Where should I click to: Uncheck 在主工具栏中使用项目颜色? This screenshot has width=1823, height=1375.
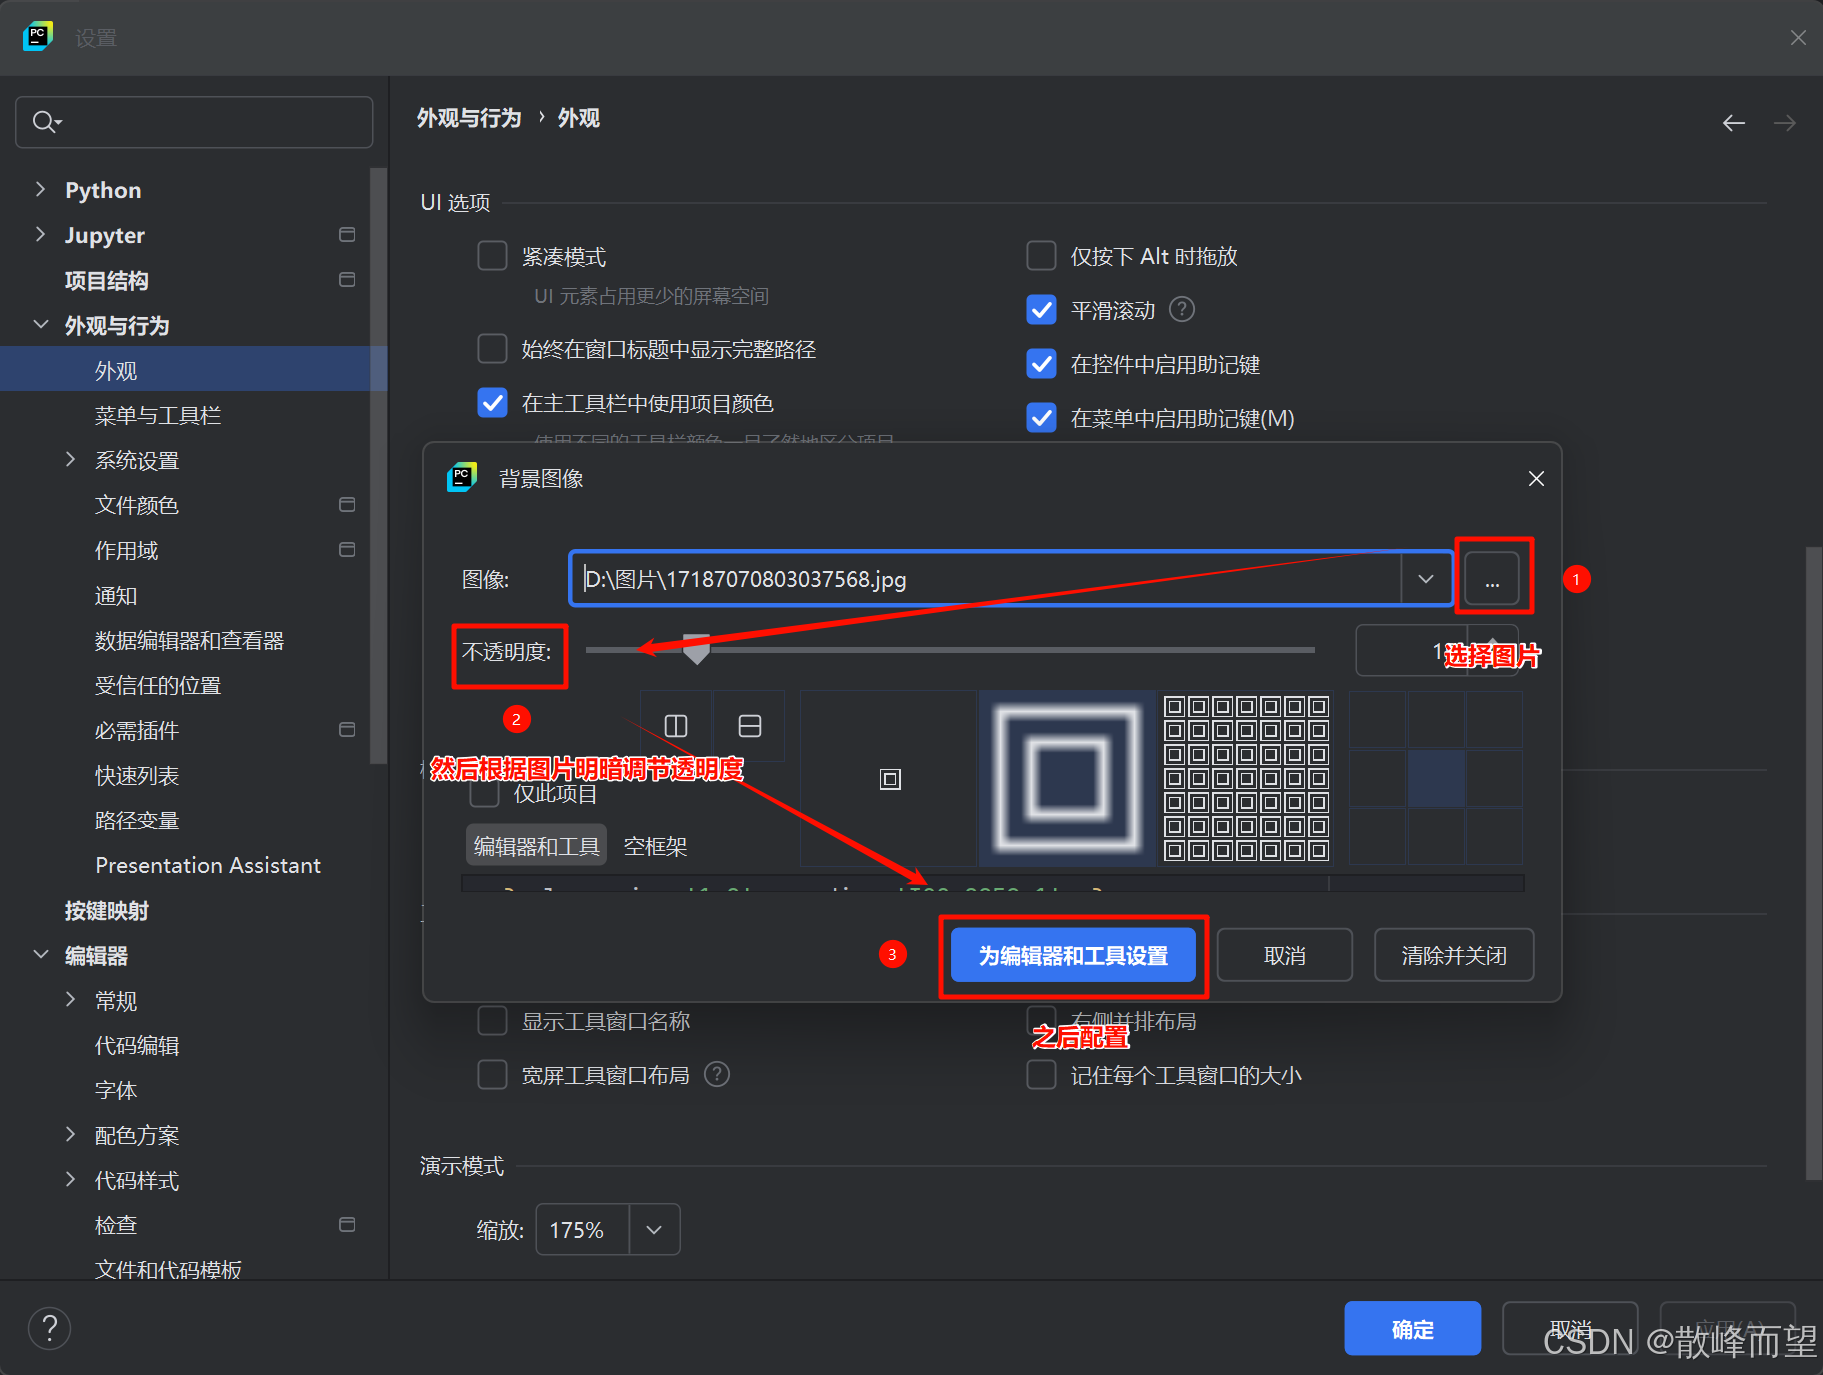point(492,403)
